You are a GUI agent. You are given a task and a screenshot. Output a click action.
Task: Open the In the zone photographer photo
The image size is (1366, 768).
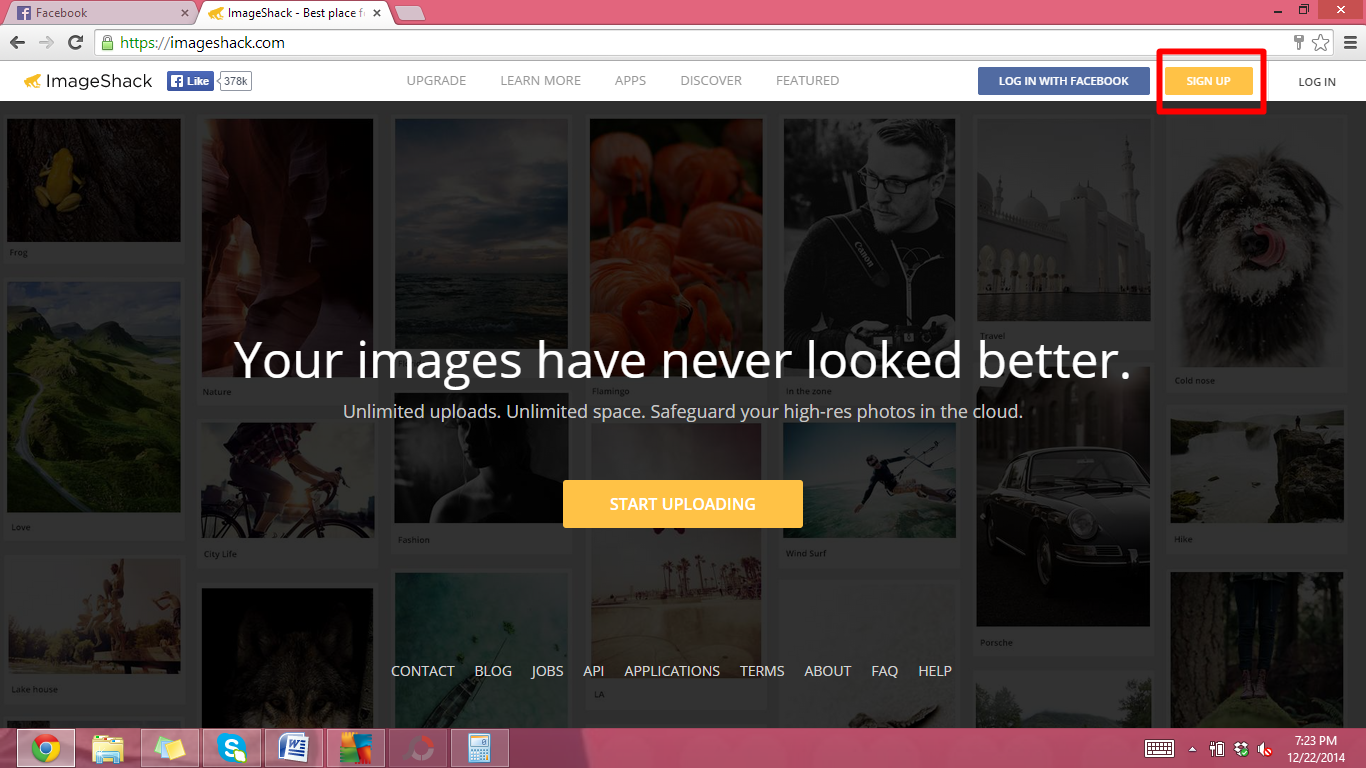coord(869,250)
